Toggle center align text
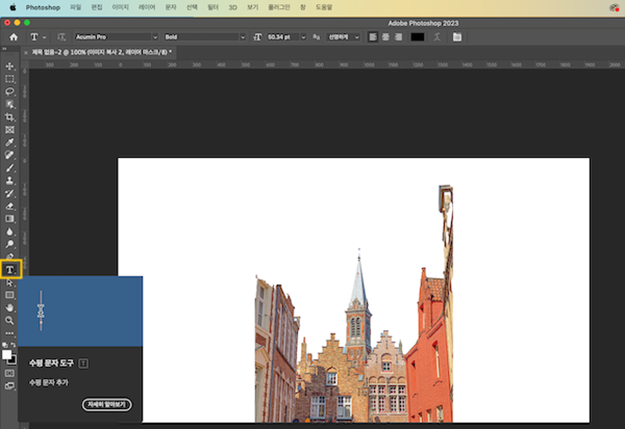The height and width of the screenshot is (429, 625). (385, 37)
